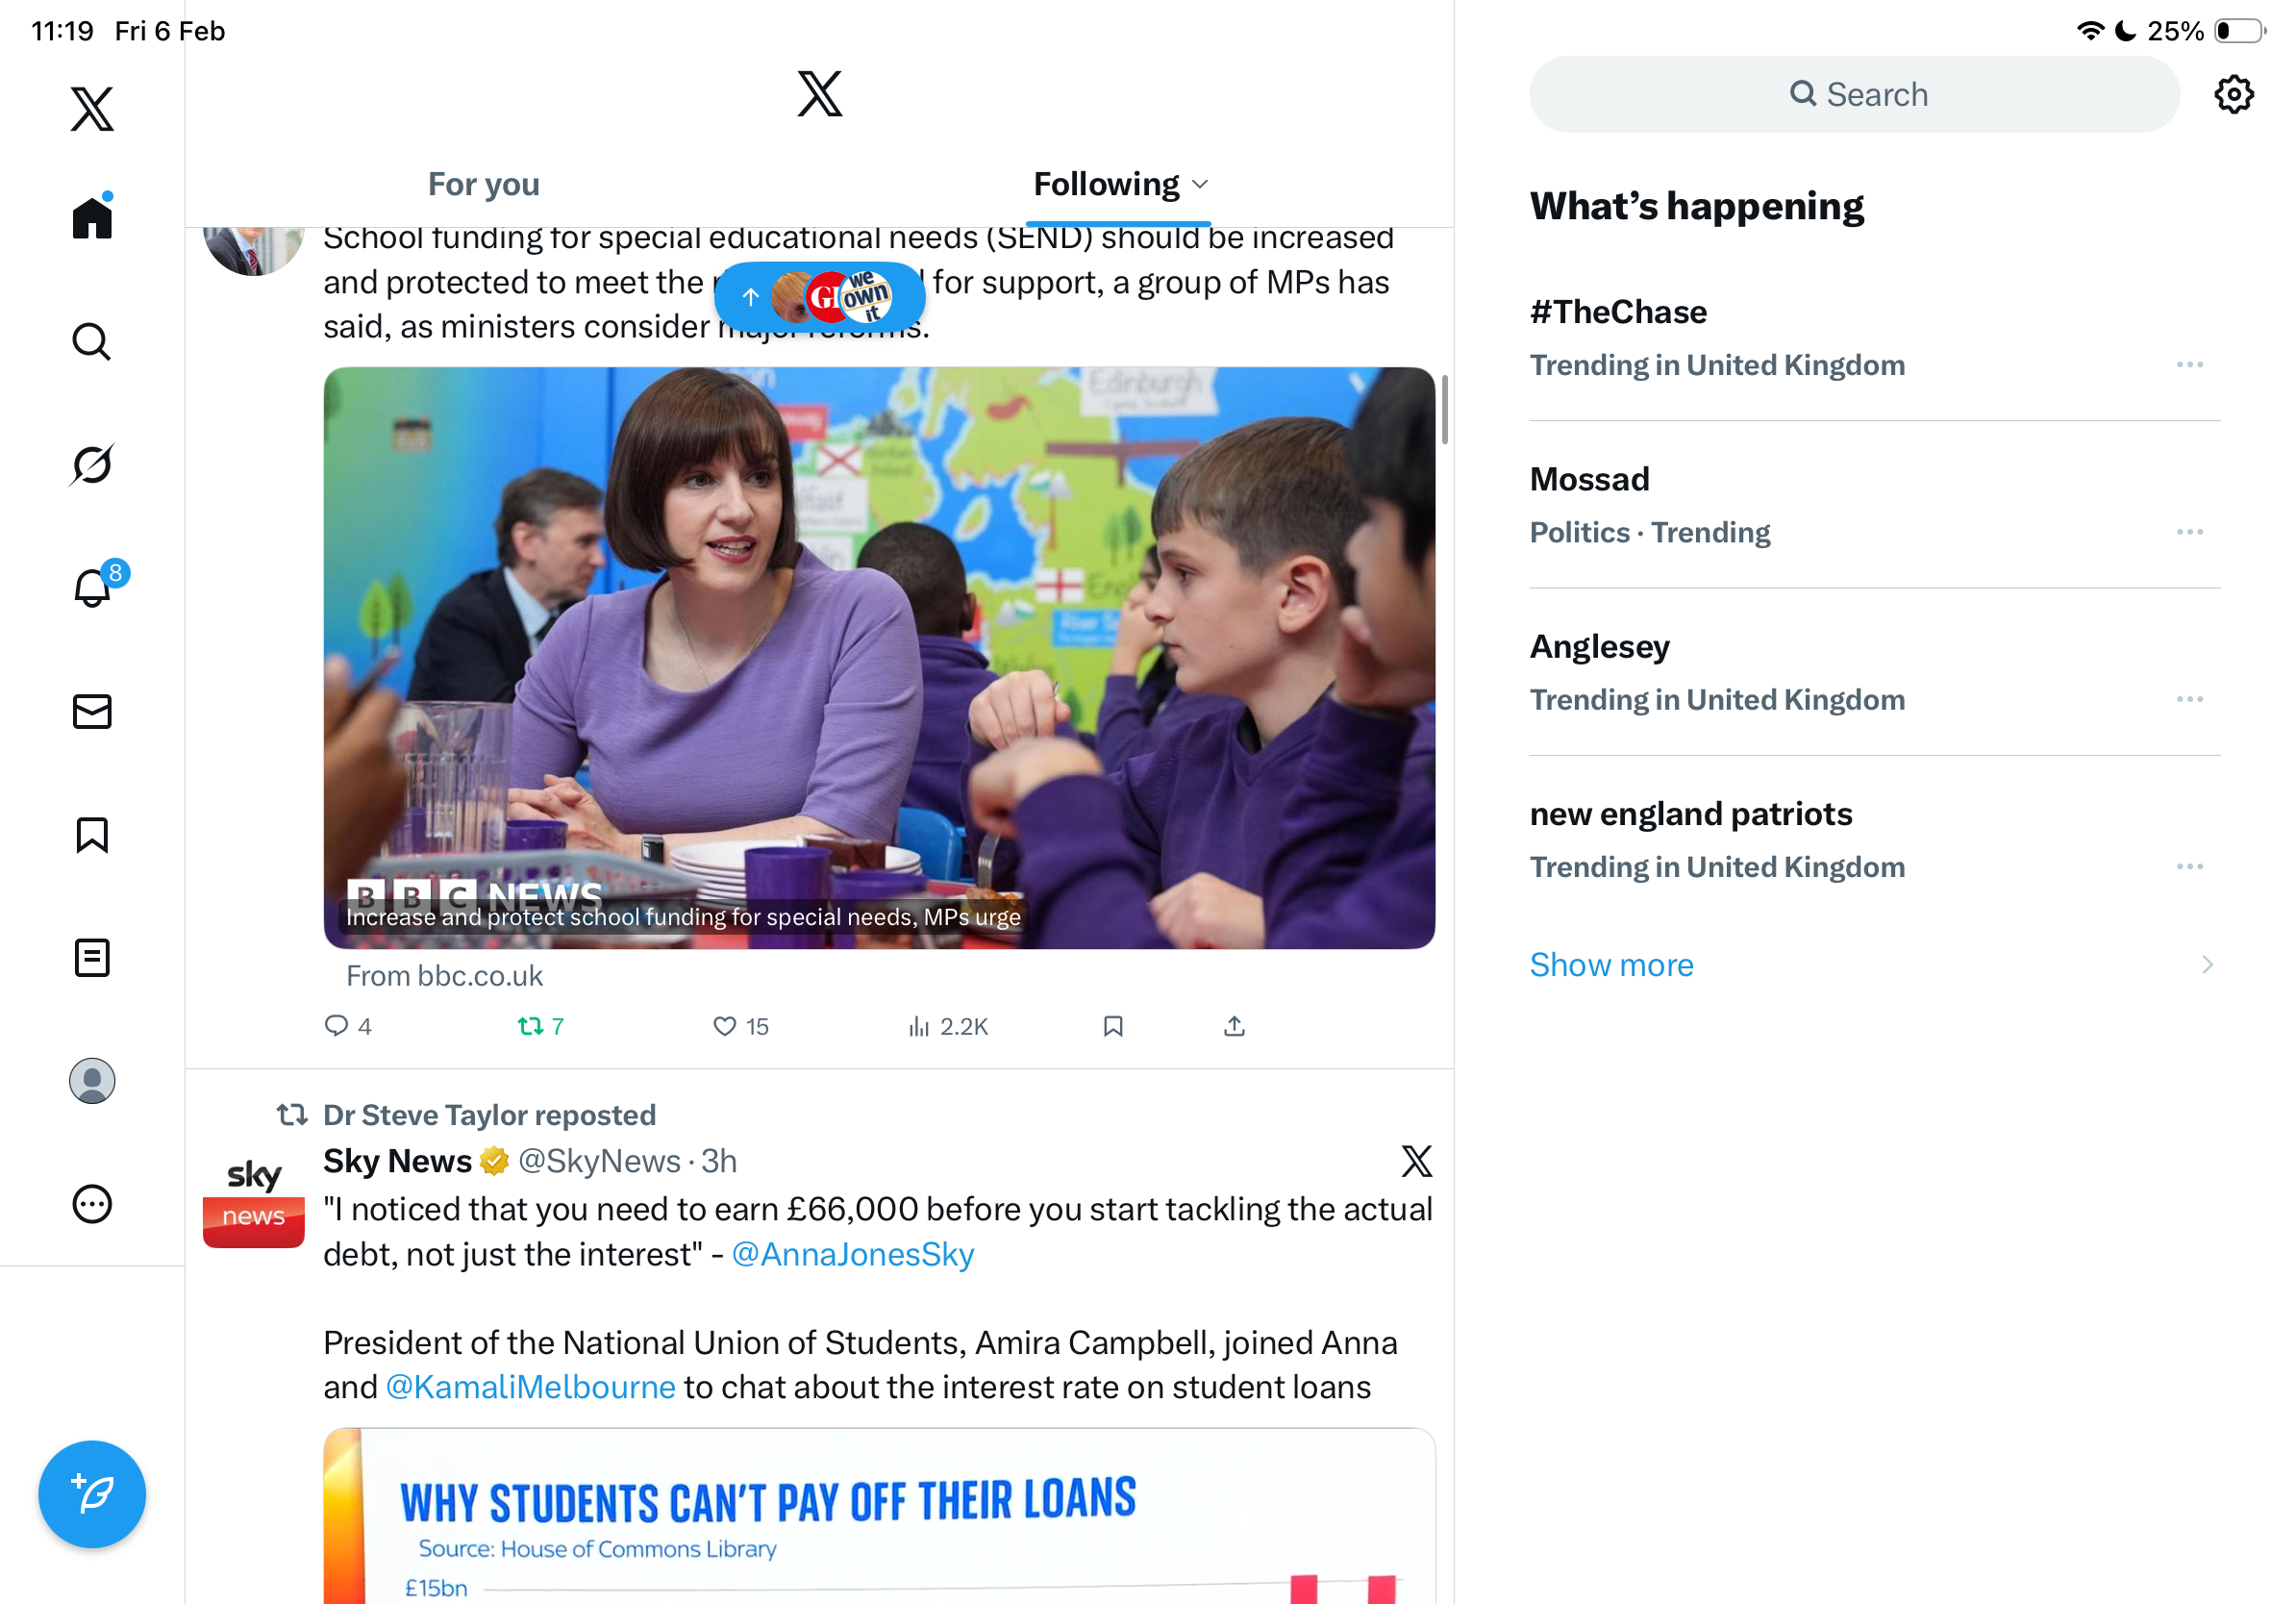Image resolution: width=2296 pixels, height=1604 pixels.
Task: Open the Grok icon in sidebar
Action: tap(92, 464)
